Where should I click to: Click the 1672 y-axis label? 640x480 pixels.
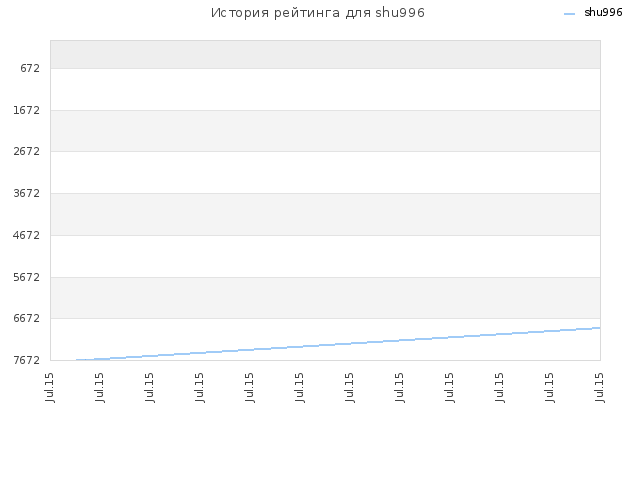[27, 110]
